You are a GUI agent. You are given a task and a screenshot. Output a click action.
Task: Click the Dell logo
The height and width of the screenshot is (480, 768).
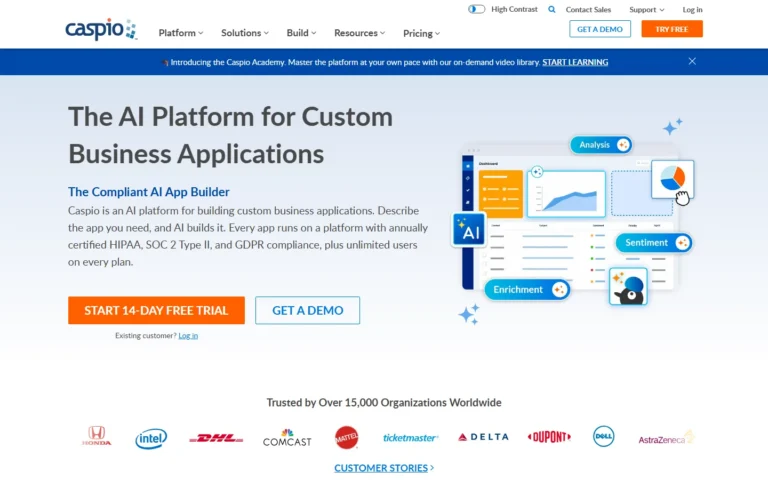(603, 436)
